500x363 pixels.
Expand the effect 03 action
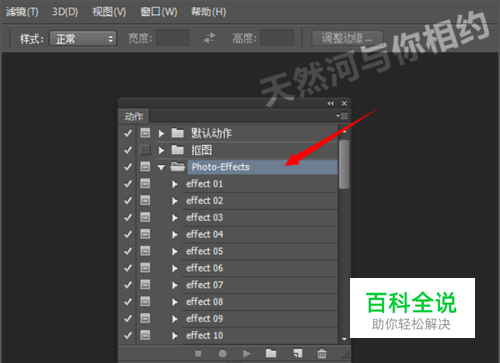175,218
